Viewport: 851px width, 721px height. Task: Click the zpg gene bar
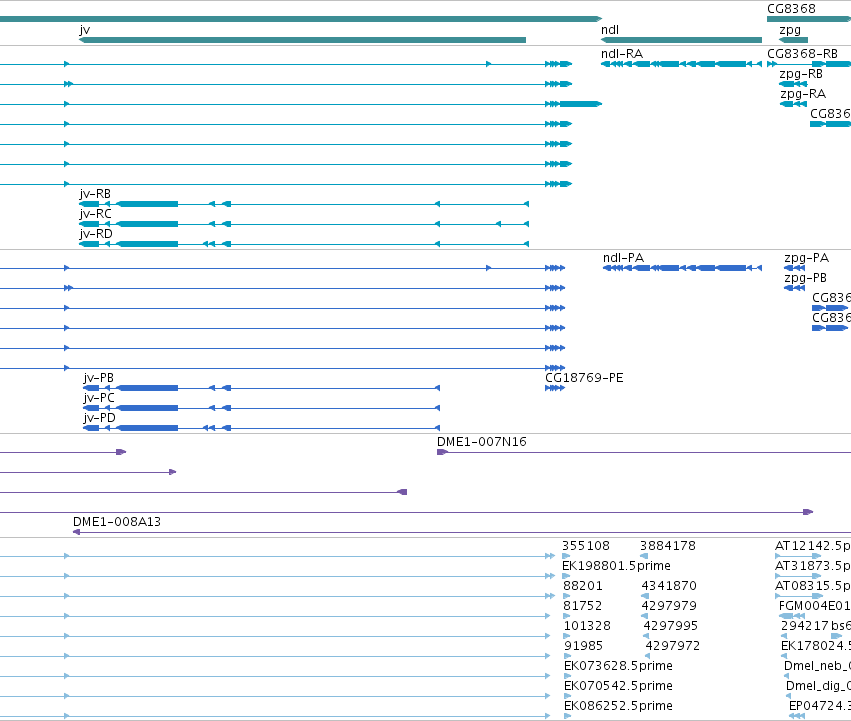coord(793,40)
